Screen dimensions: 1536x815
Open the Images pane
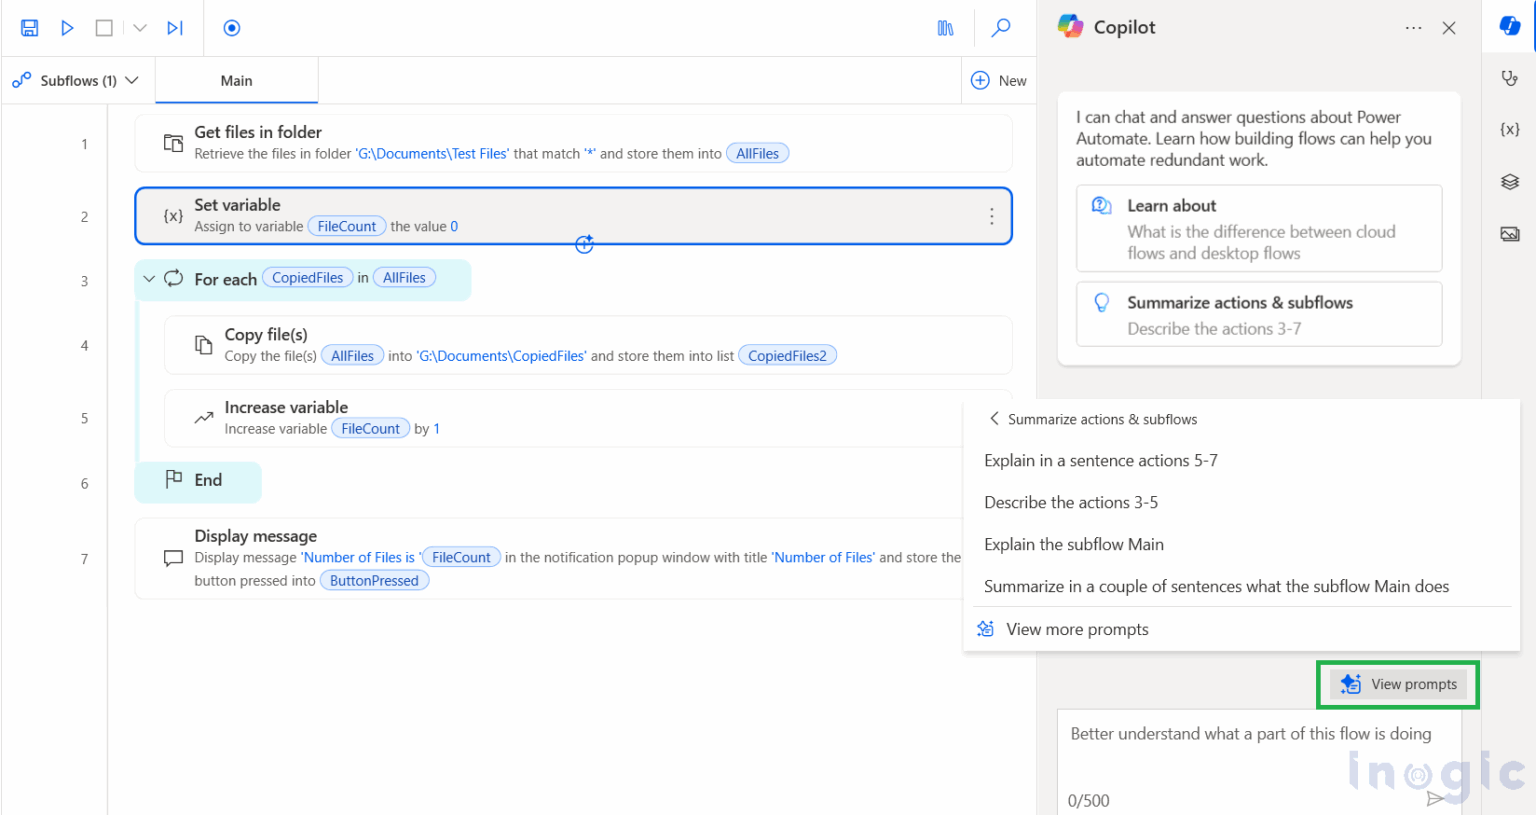[x=1509, y=233]
